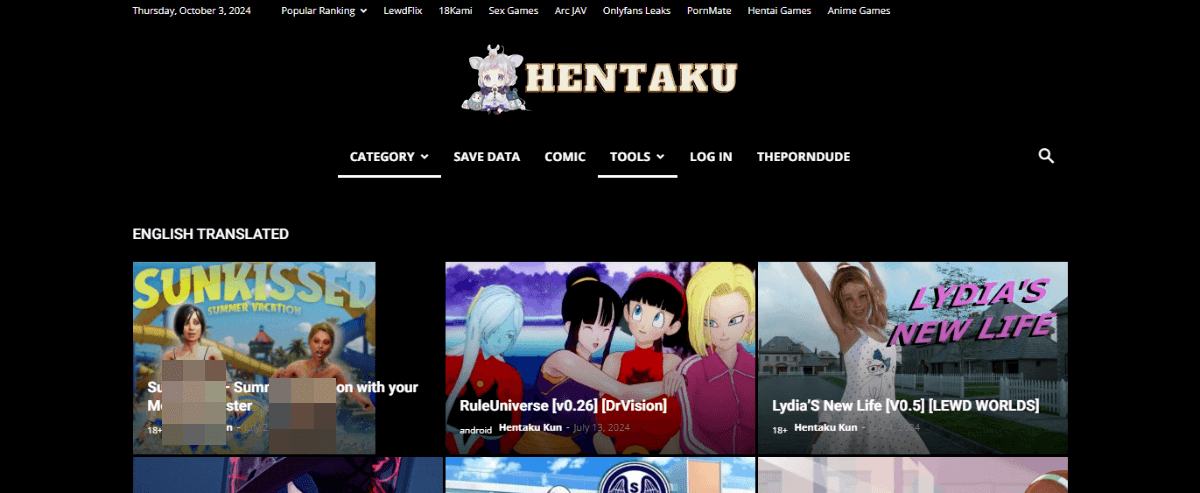The image size is (1200, 493).
Task: Click the ENGLISH TRANSLATED section heading
Action: pos(210,234)
